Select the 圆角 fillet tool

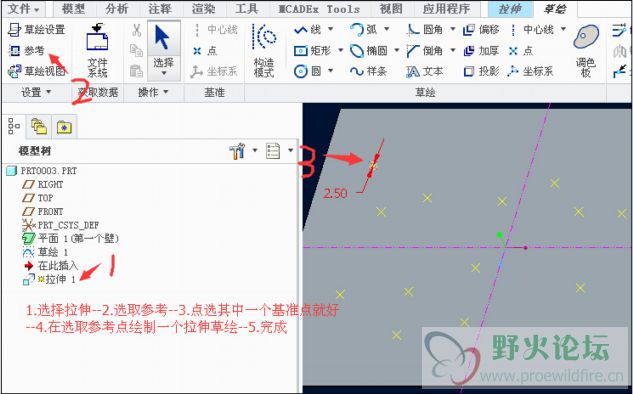pos(425,29)
